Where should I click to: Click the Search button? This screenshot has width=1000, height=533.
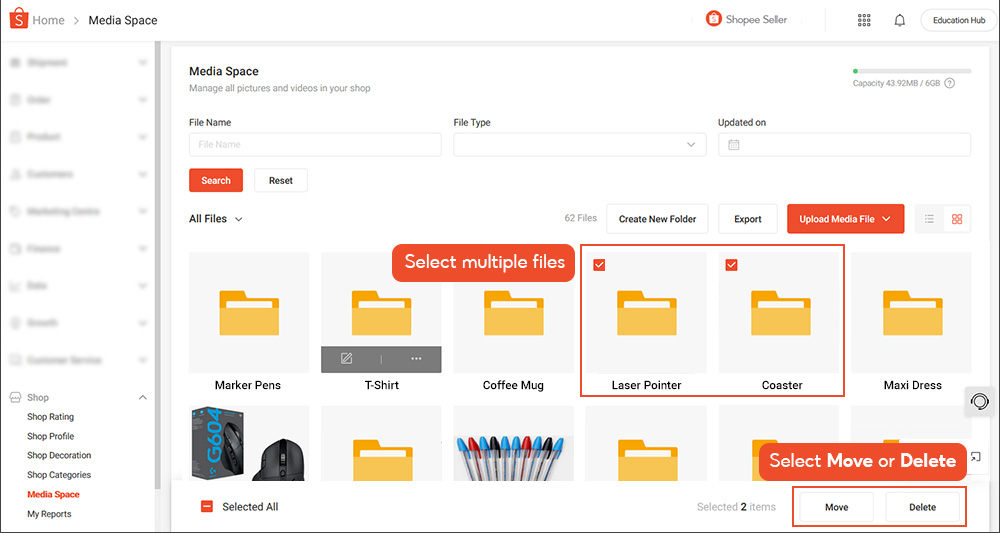coord(216,180)
